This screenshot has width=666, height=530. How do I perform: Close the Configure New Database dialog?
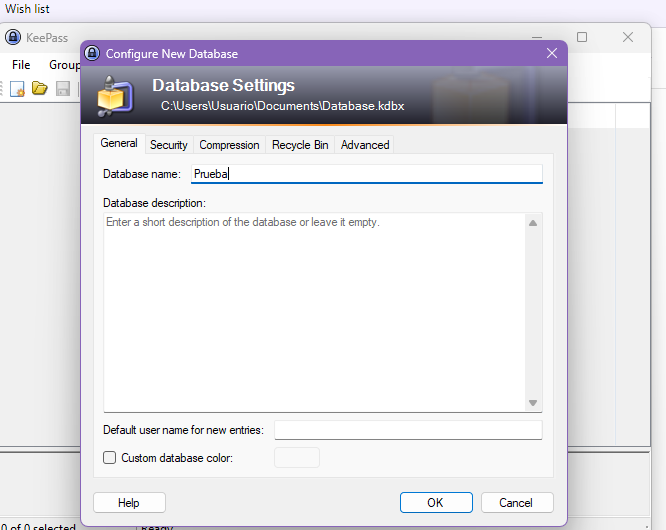click(552, 54)
